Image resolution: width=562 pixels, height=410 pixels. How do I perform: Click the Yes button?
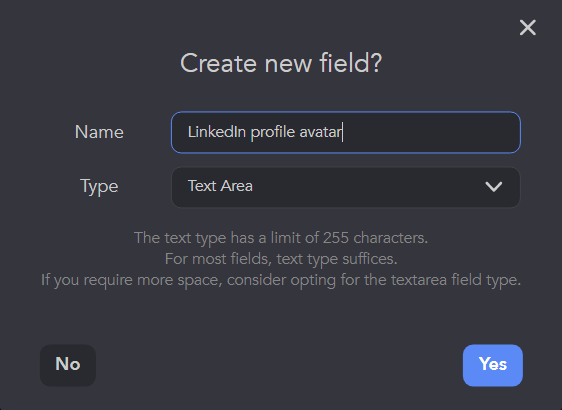coord(492,365)
